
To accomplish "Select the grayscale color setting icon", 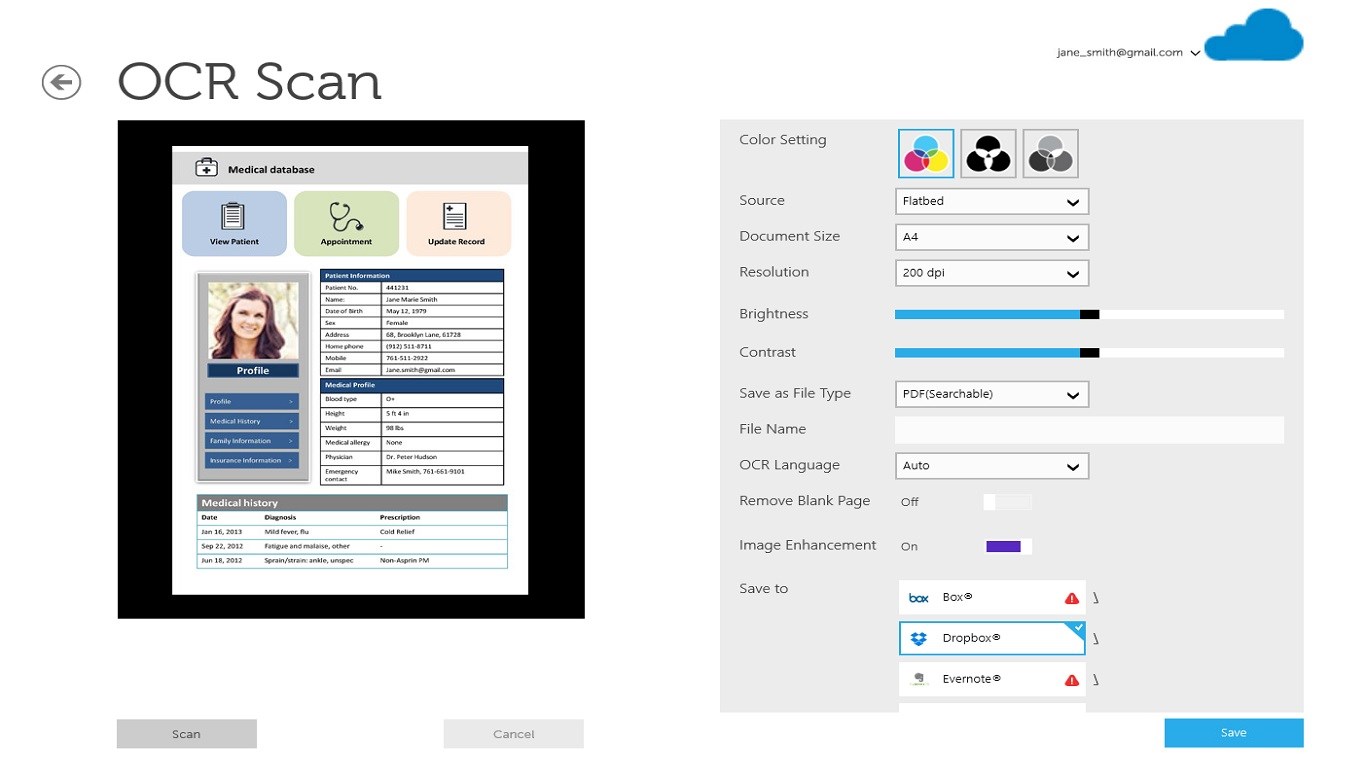I will coord(1050,154).
